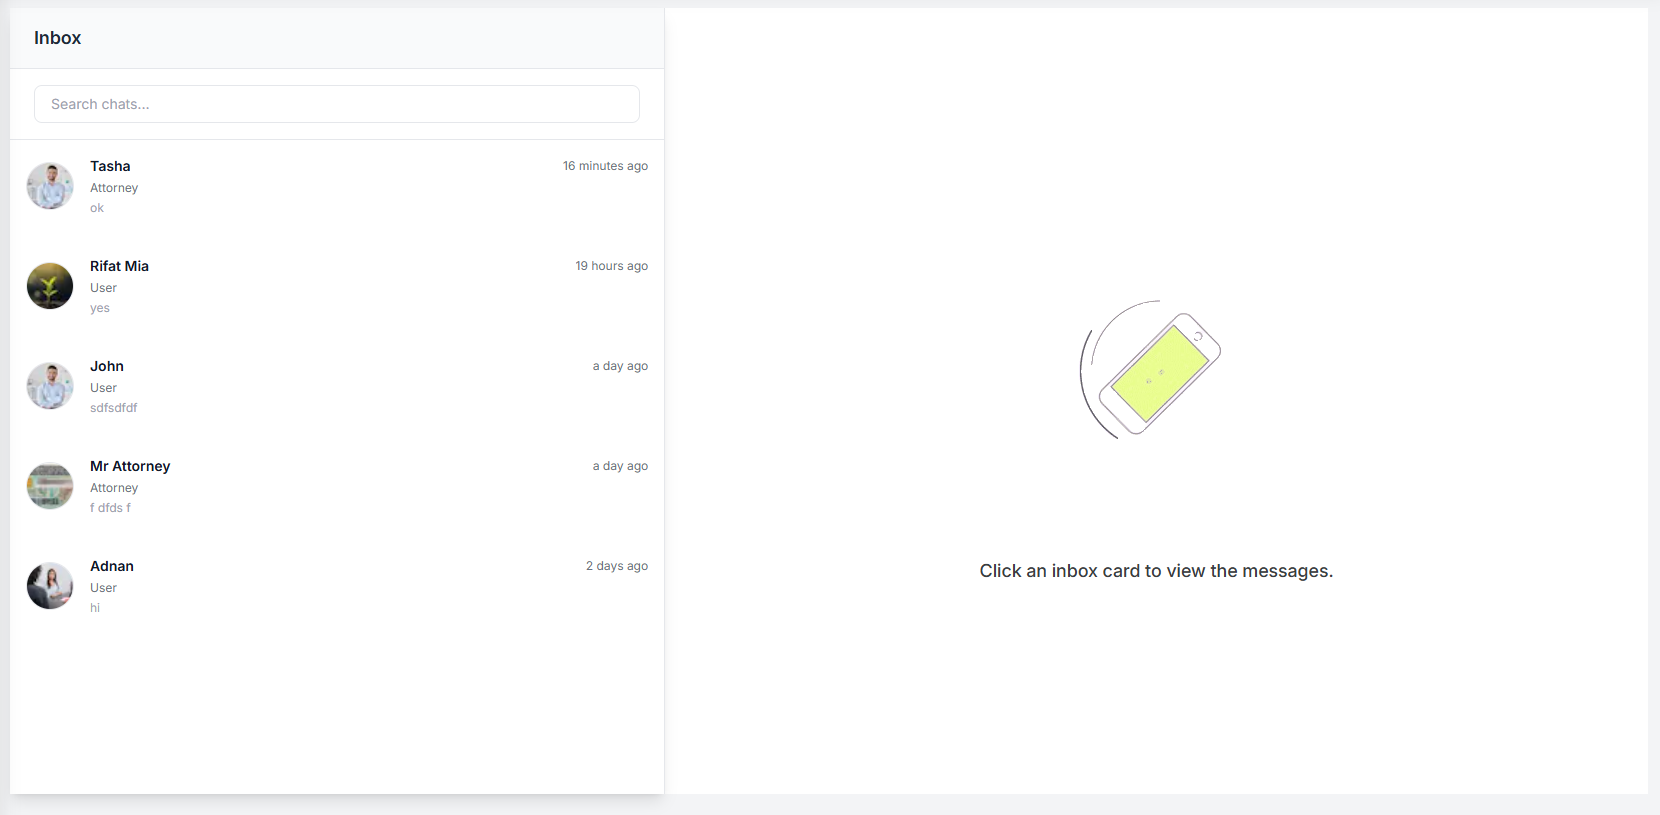
Task: Click the '2 days ago' timestamp
Action: pos(617,566)
